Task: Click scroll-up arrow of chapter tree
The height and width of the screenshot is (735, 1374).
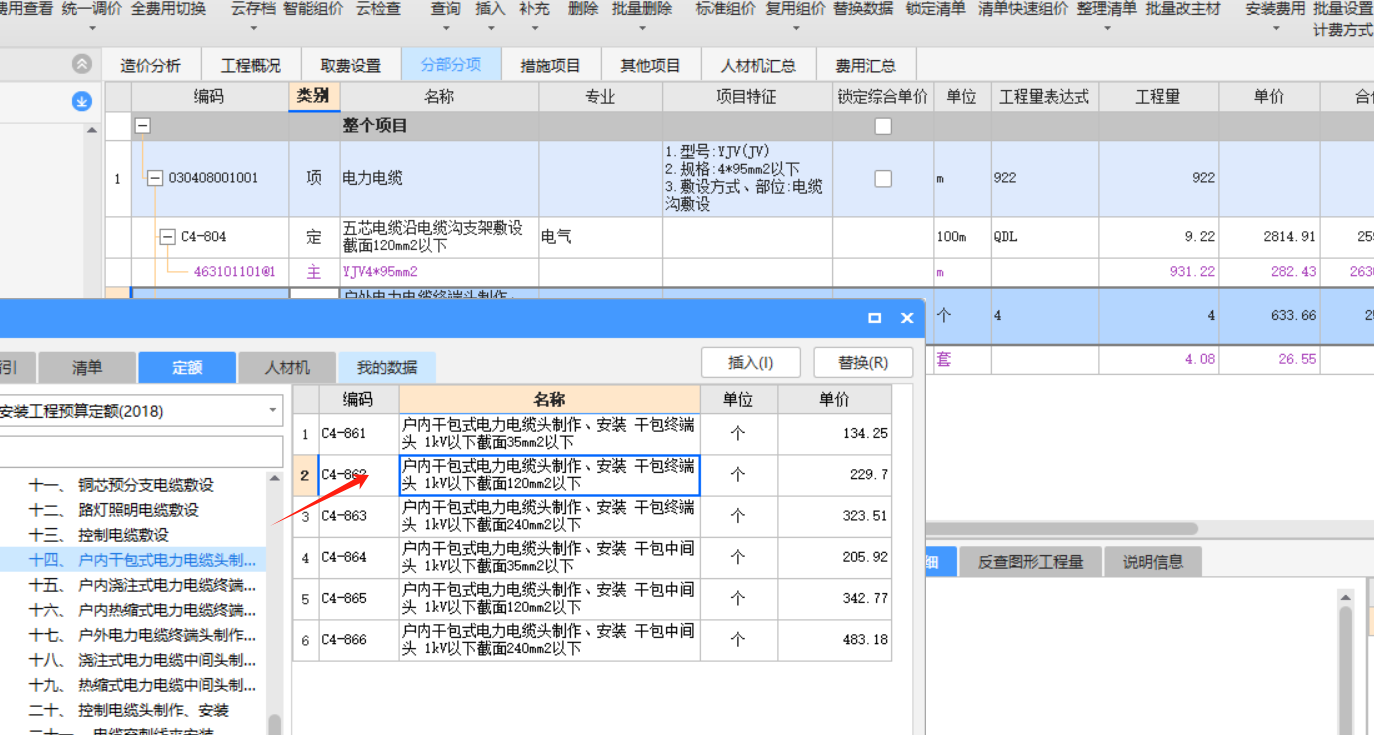Action: (x=274, y=480)
